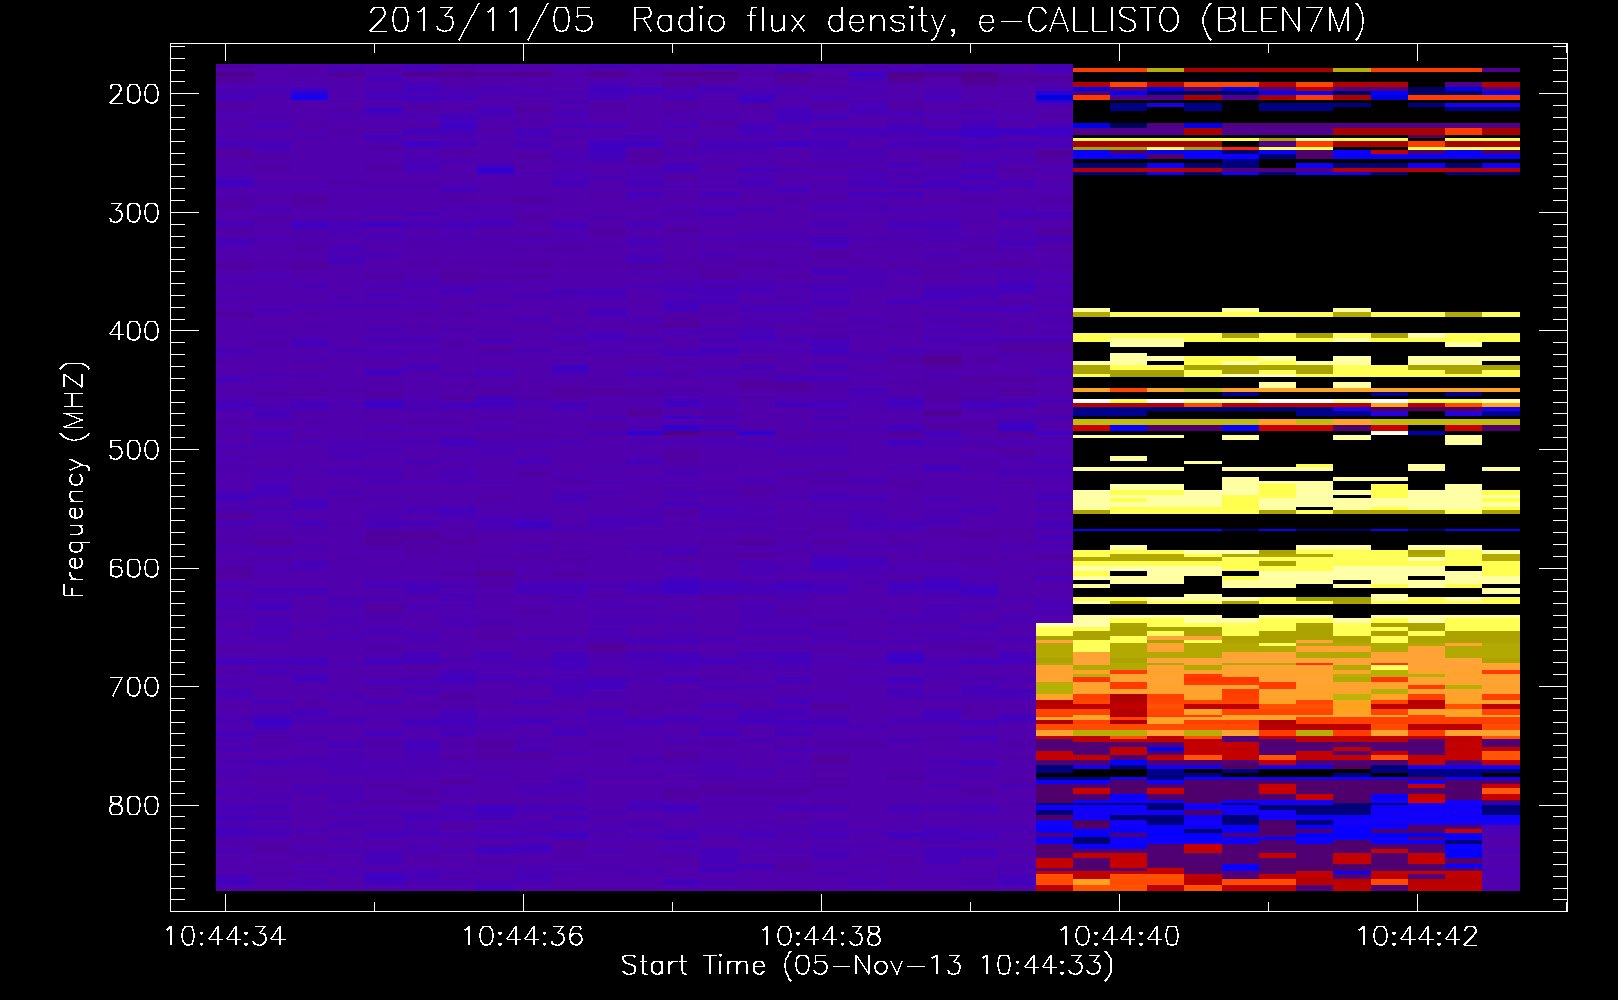The height and width of the screenshot is (1000, 1618).
Task: Click the '200' frequency axis label
Action: click(x=134, y=94)
